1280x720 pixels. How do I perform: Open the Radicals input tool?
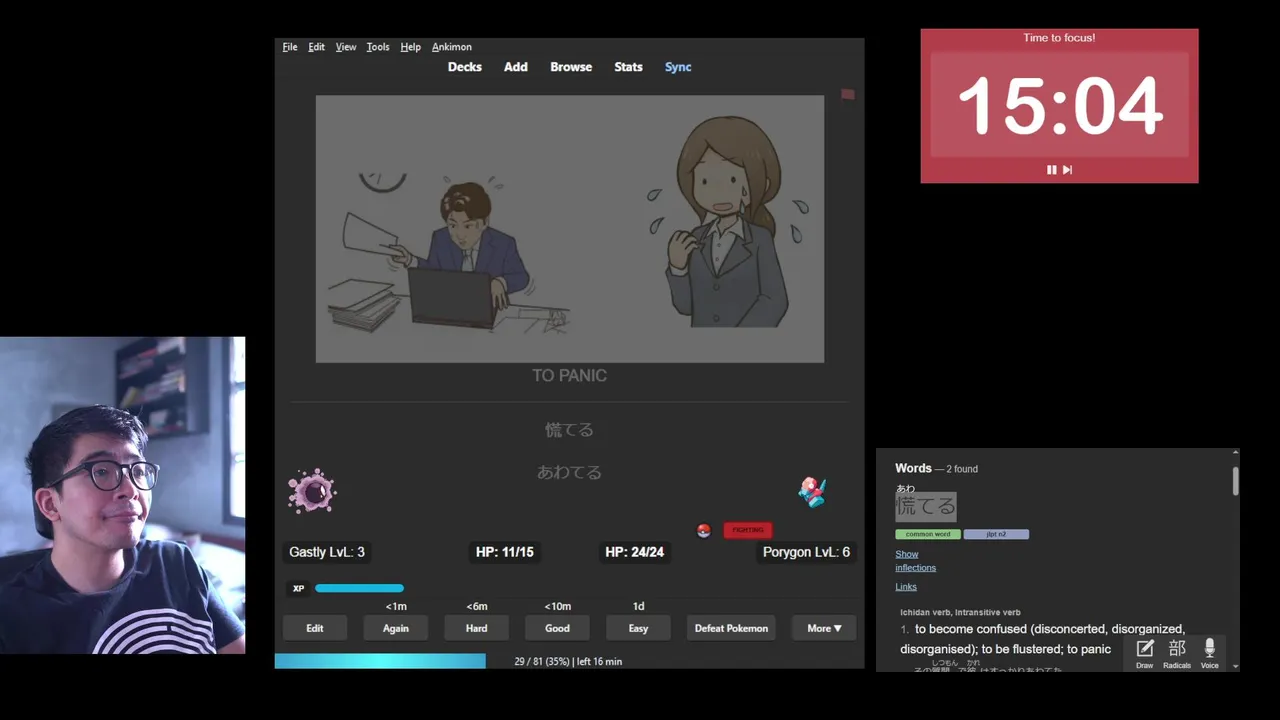click(1177, 654)
